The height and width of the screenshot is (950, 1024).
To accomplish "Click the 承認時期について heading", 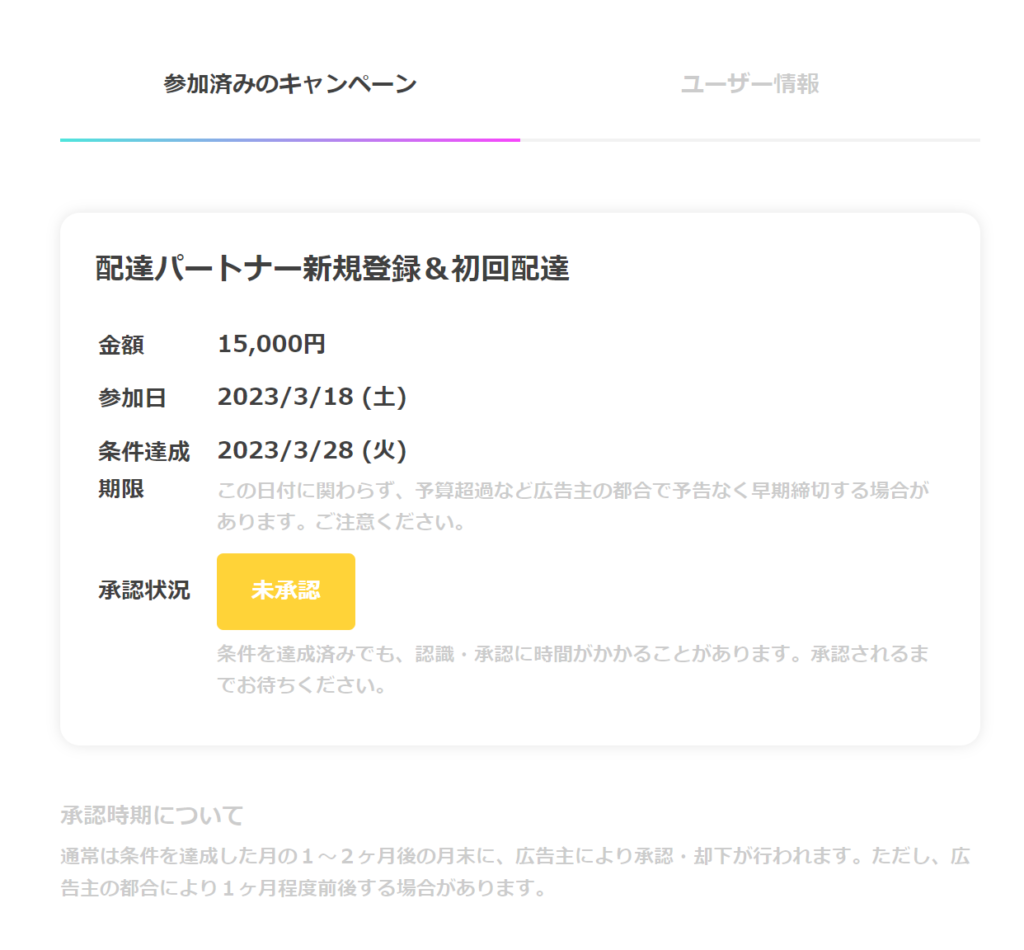I will 152,815.
